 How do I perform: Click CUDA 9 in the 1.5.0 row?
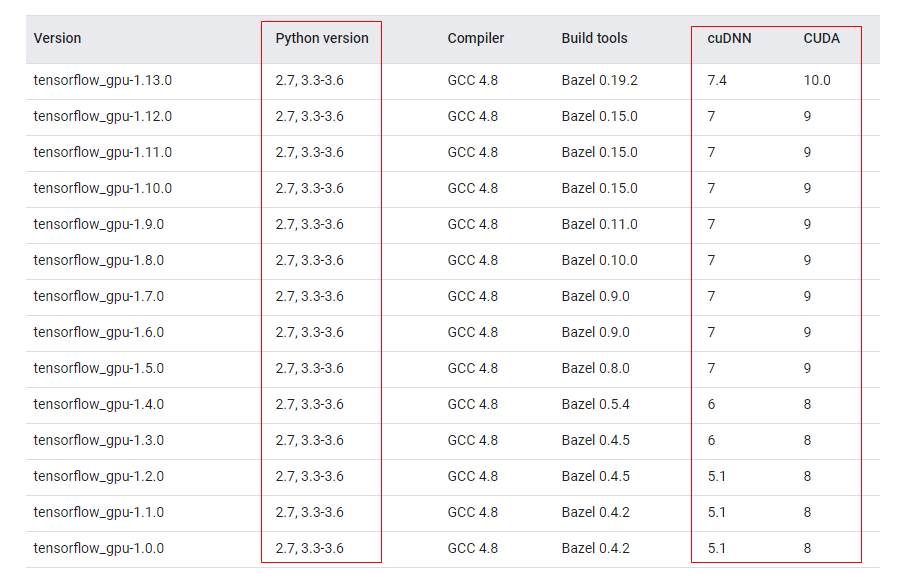[x=807, y=368]
